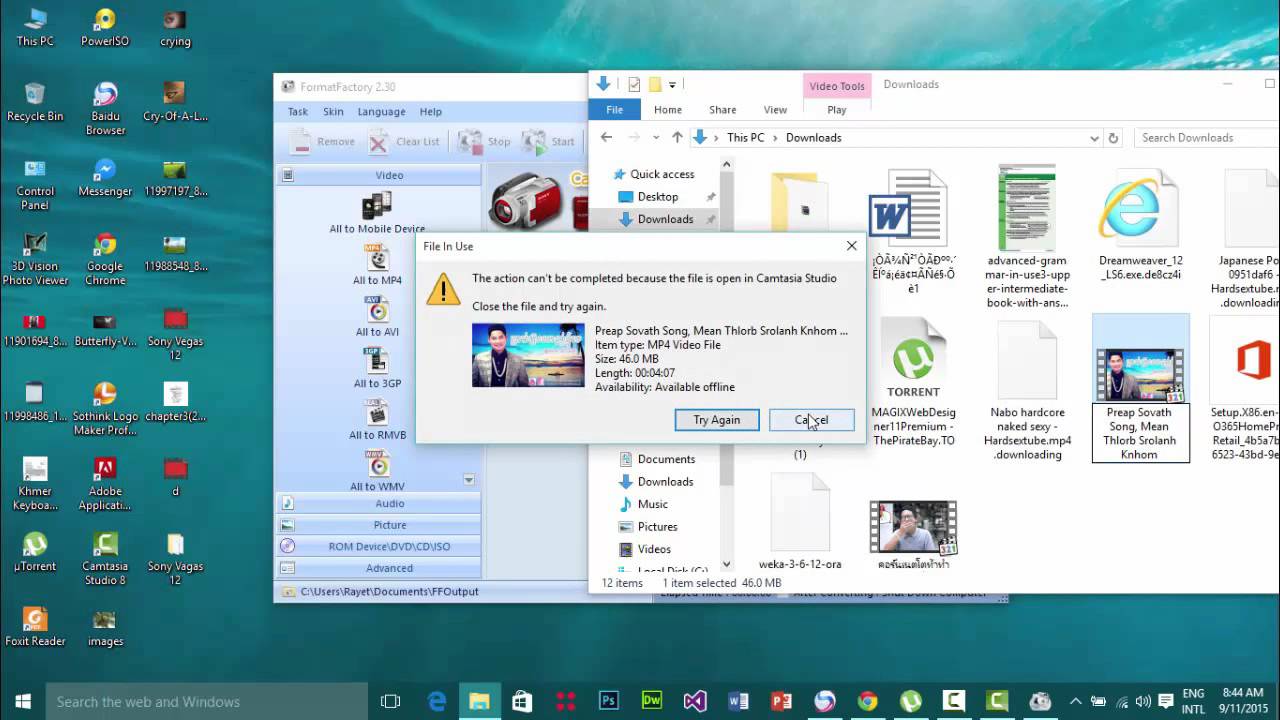Select Desktop in navigation pane
This screenshot has height=720, width=1280.
(x=657, y=197)
